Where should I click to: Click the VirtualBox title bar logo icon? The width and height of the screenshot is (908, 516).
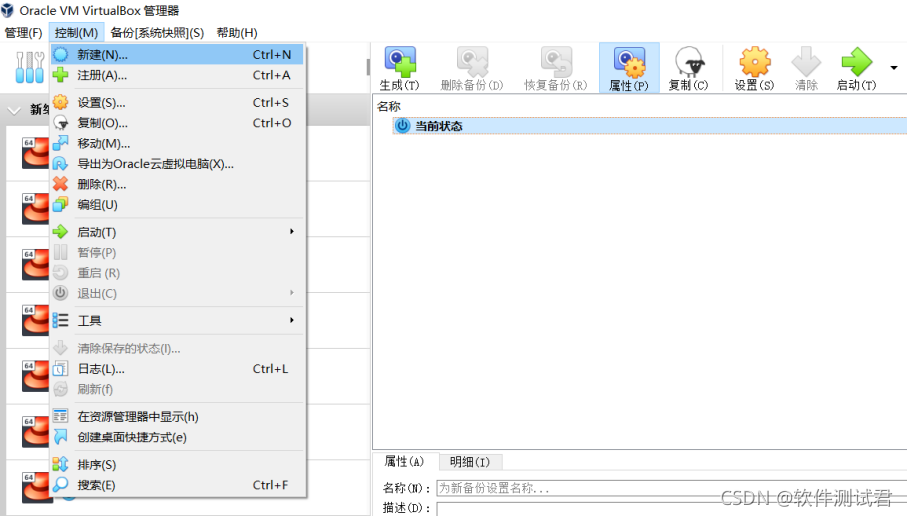tap(8, 10)
